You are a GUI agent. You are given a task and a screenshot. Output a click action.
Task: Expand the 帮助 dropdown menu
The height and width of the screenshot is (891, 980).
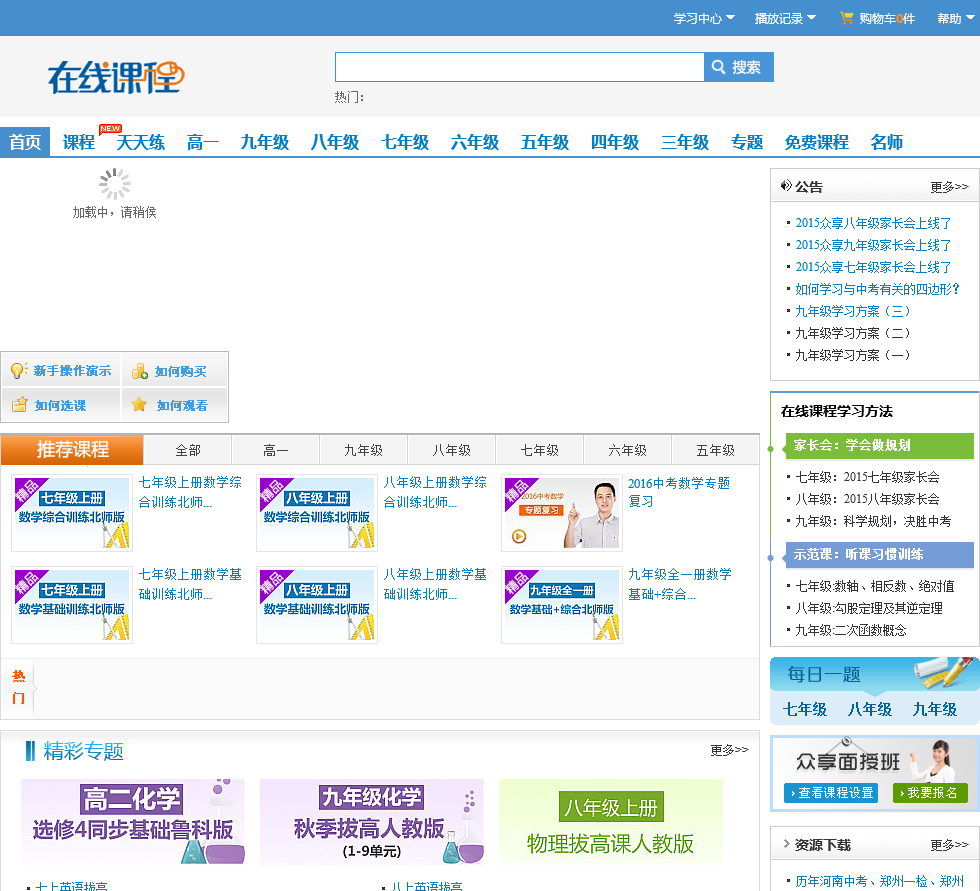point(954,18)
